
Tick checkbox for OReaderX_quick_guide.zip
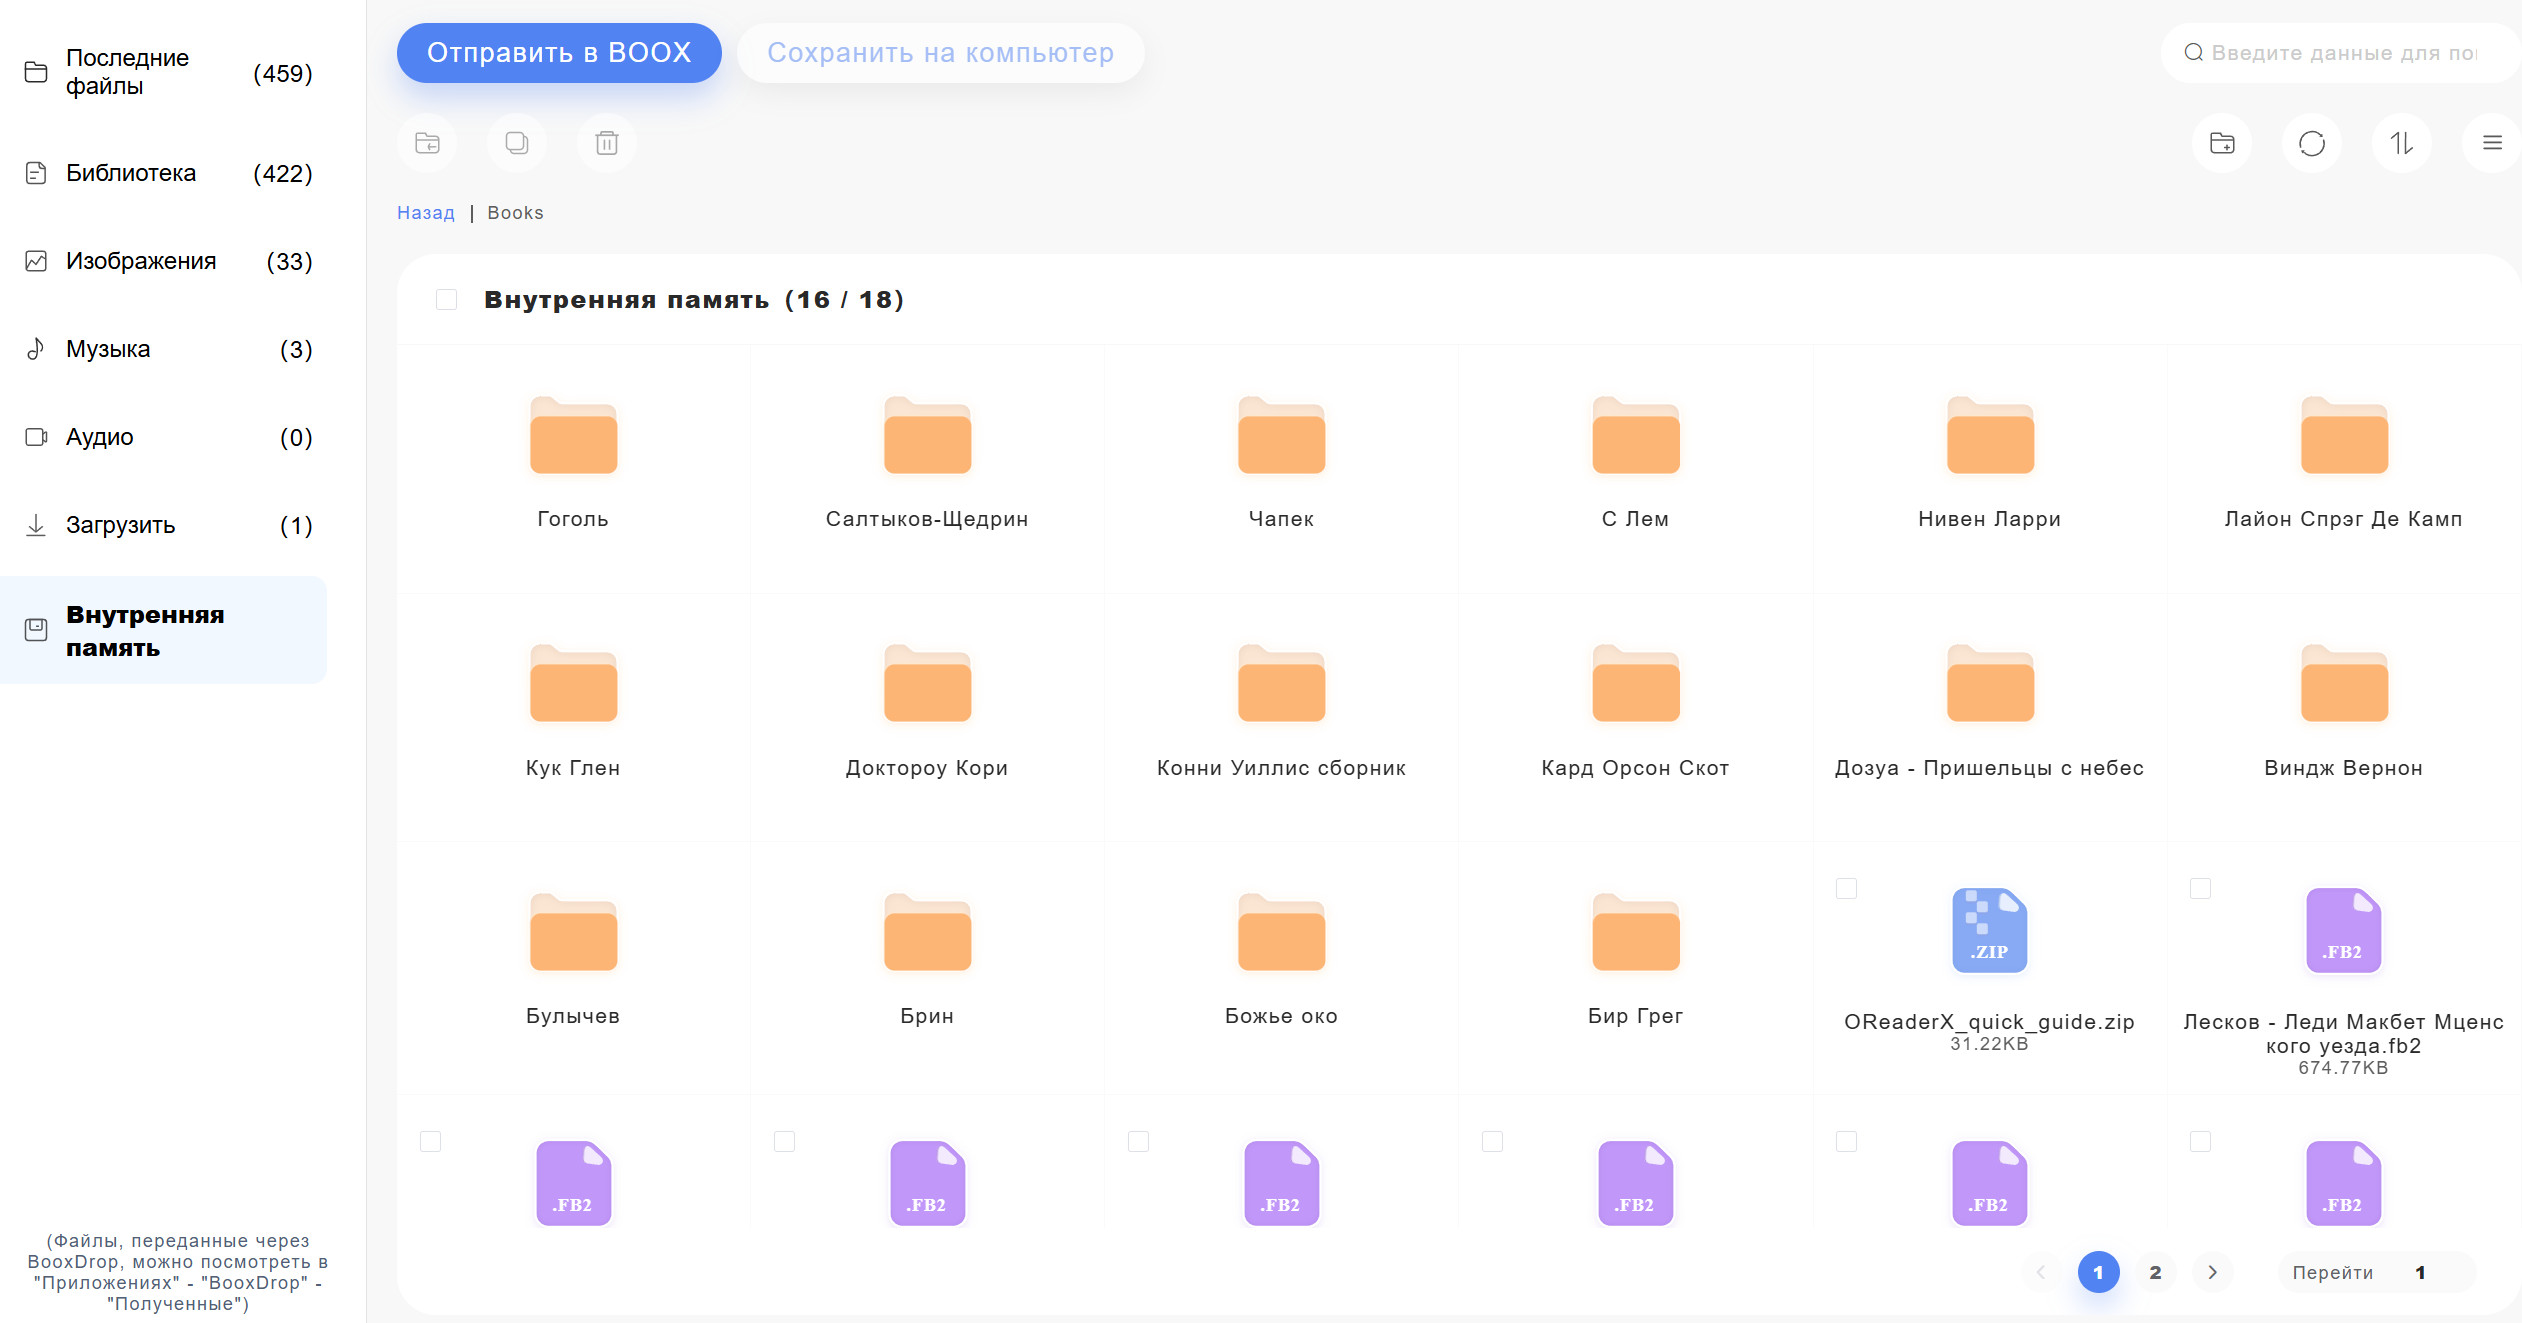tap(1846, 888)
